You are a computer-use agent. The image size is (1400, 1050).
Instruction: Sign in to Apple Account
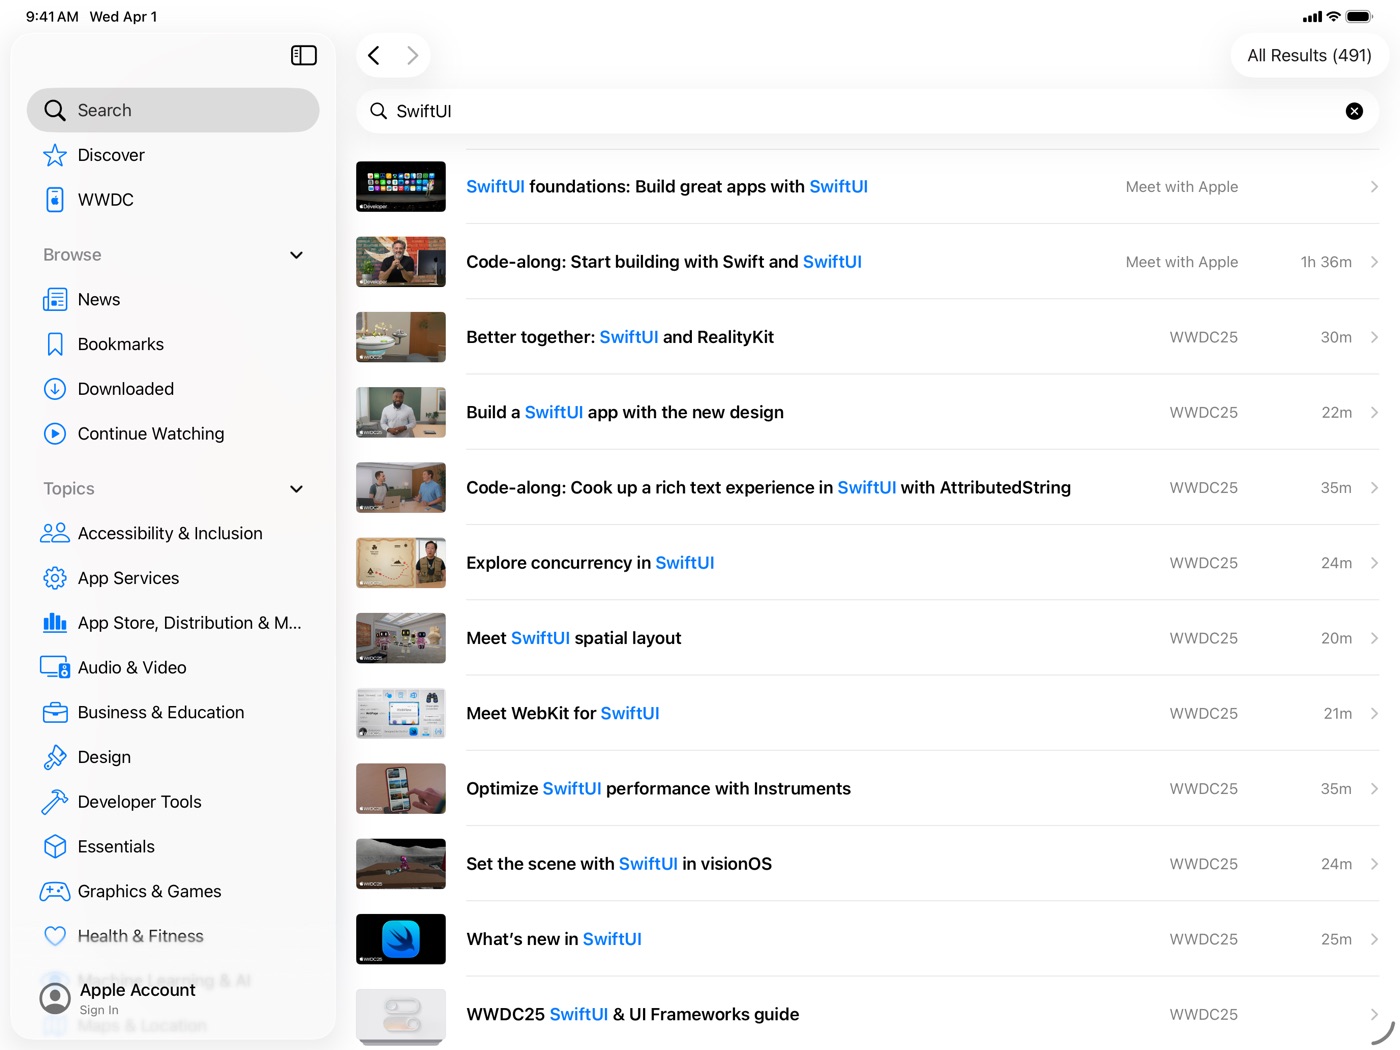click(118, 998)
